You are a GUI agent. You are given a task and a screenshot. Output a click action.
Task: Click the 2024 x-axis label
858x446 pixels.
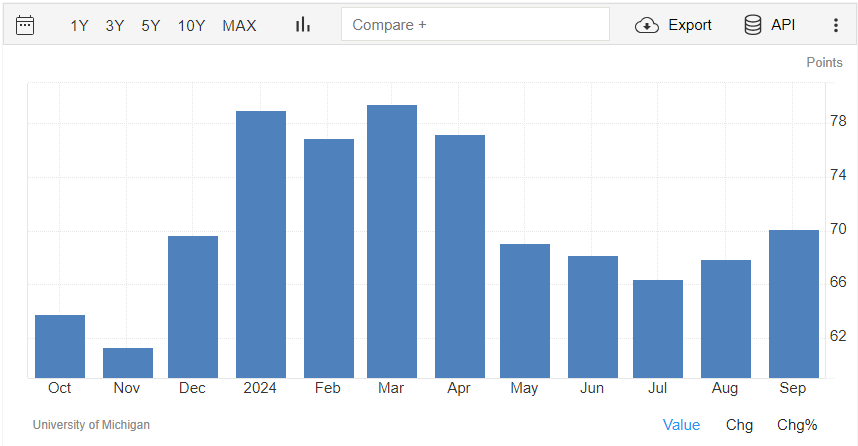(260, 388)
